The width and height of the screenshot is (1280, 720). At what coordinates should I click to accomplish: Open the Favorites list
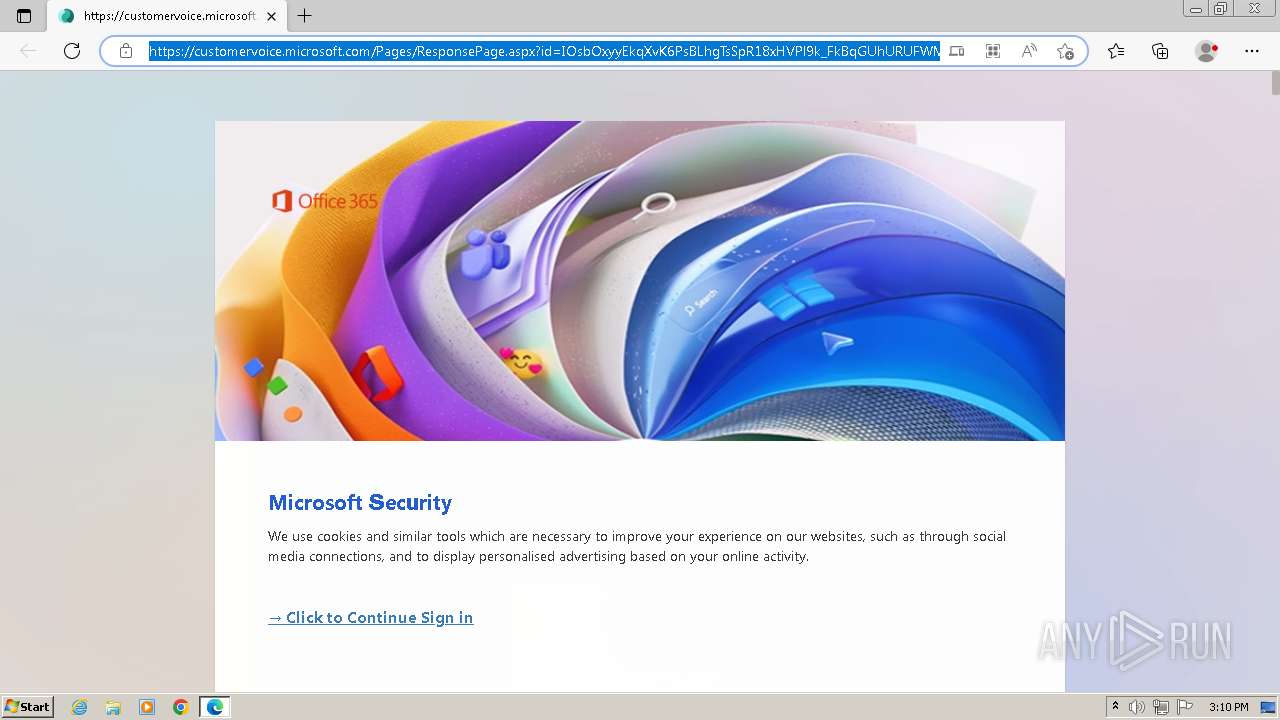(1116, 51)
